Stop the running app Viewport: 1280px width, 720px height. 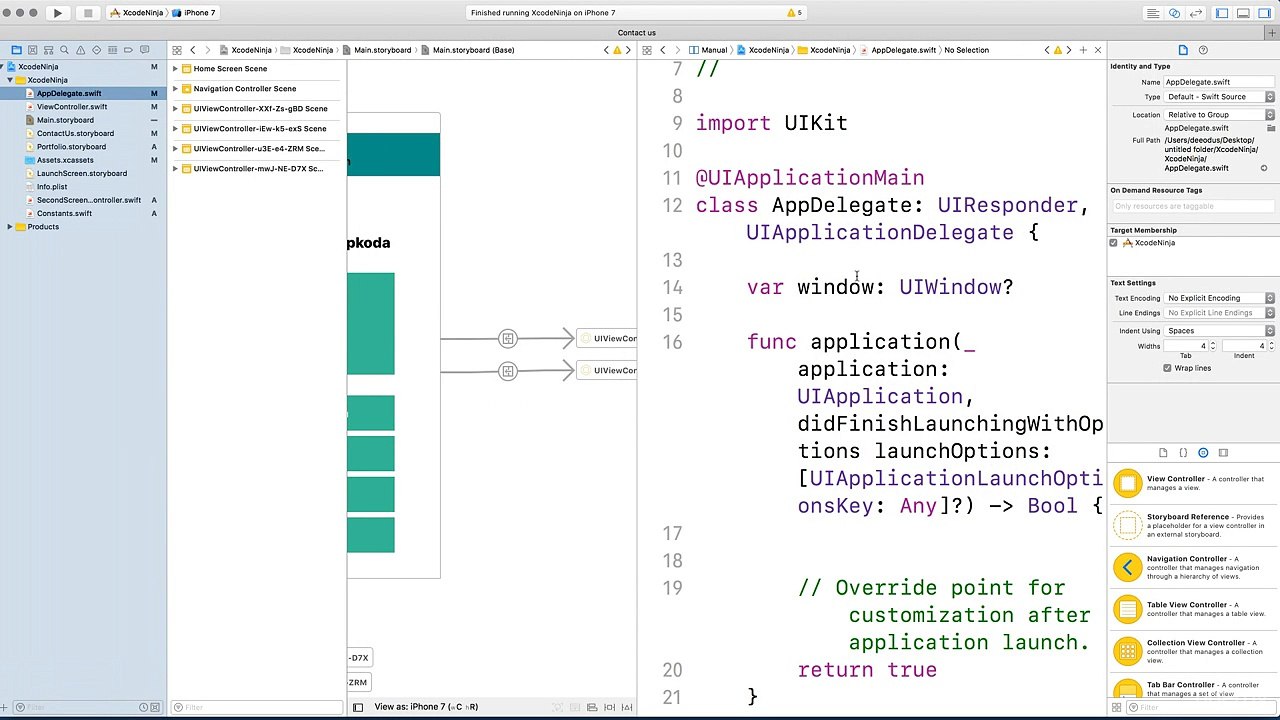click(87, 13)
